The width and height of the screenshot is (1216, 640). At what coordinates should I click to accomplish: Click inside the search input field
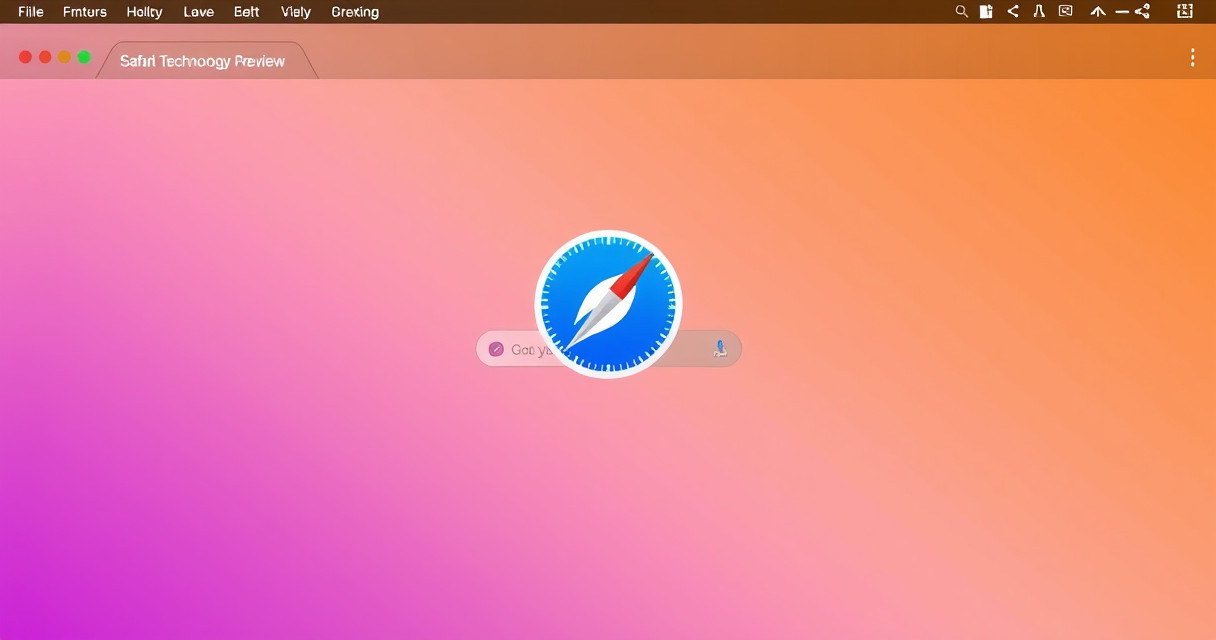click(x=526, y=350)
